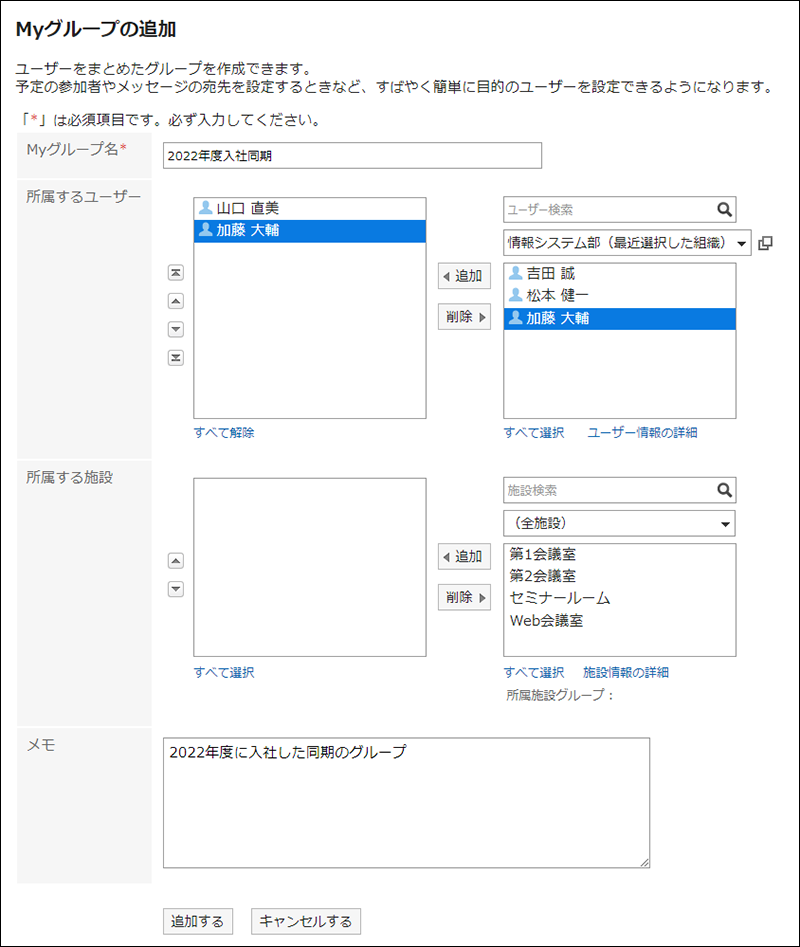800x947 pixels.
Task: Move selected facility down
Action: 176,589
